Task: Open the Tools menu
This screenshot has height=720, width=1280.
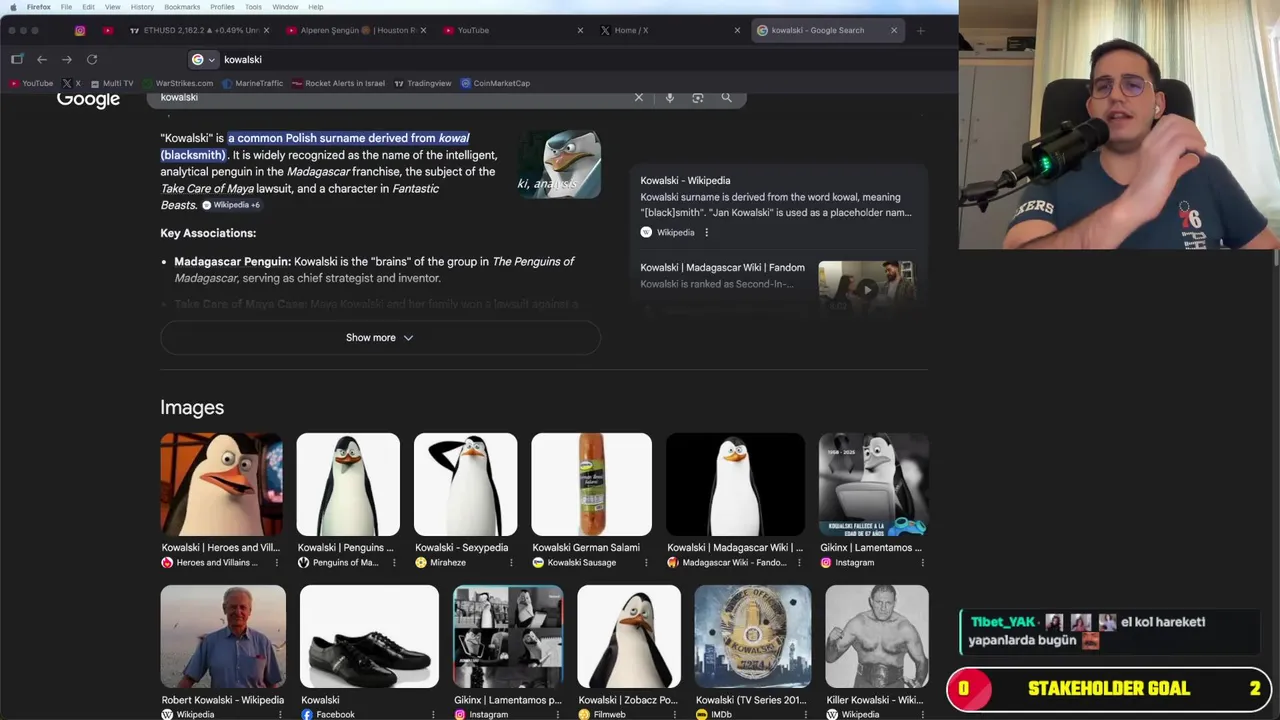Action: coord(253,7)
